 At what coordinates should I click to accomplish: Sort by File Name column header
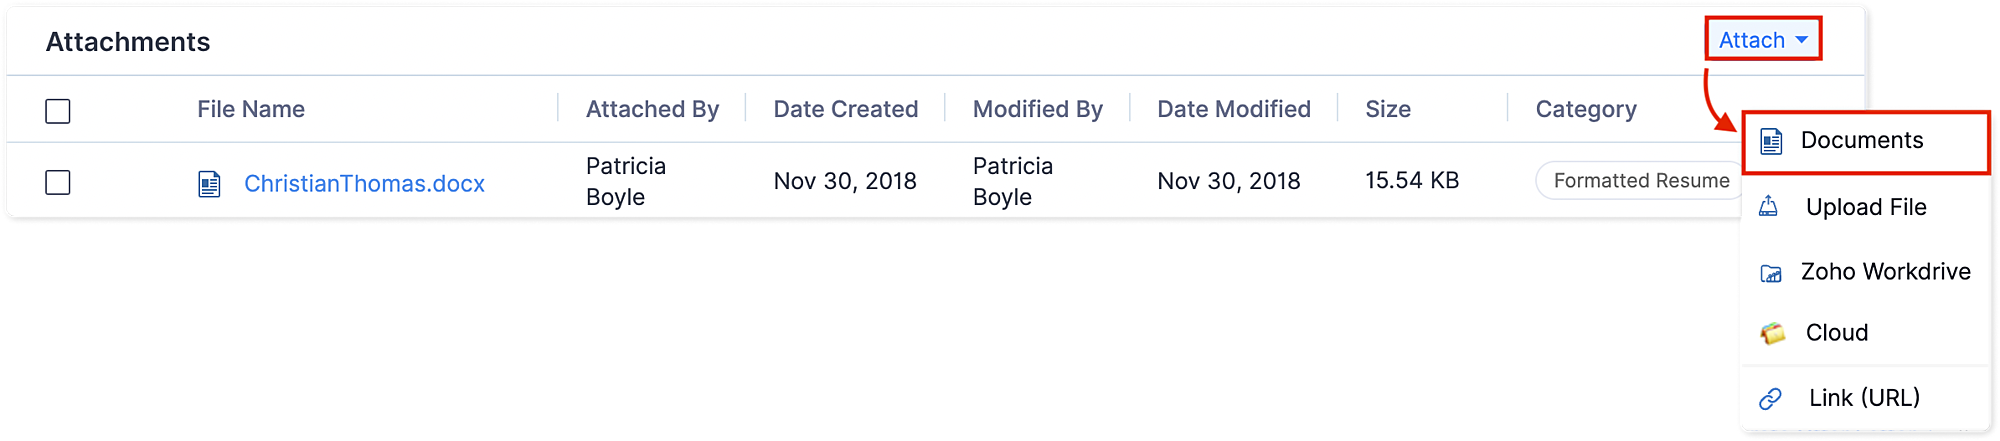click(251, 109)
